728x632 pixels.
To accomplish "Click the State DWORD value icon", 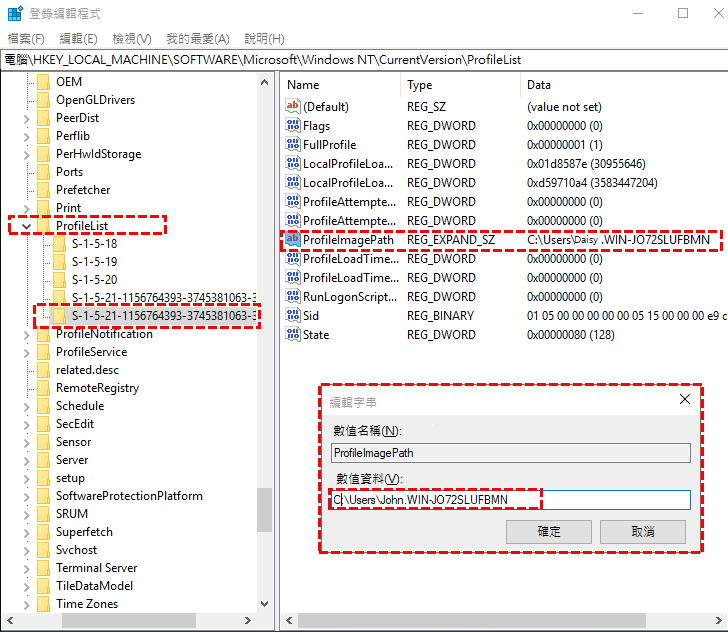I will pyautogui.click(x=292, y=335).
